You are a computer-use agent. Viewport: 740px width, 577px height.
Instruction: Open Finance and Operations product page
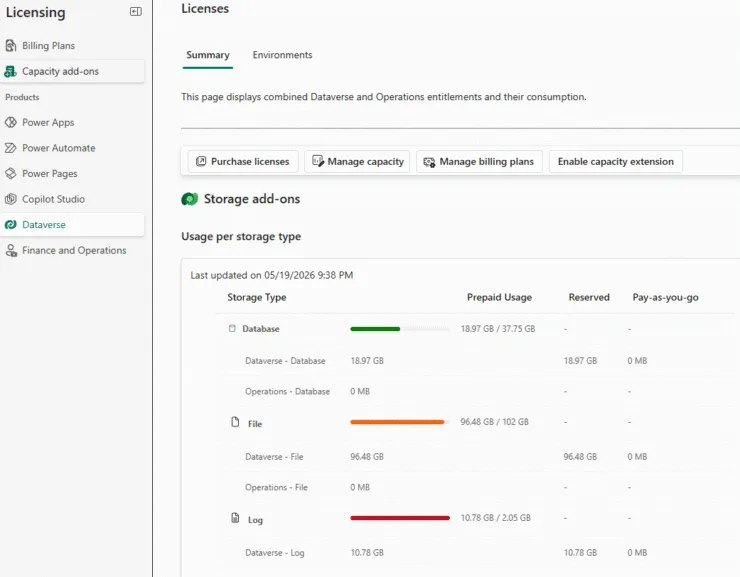[x=72, y=250]
